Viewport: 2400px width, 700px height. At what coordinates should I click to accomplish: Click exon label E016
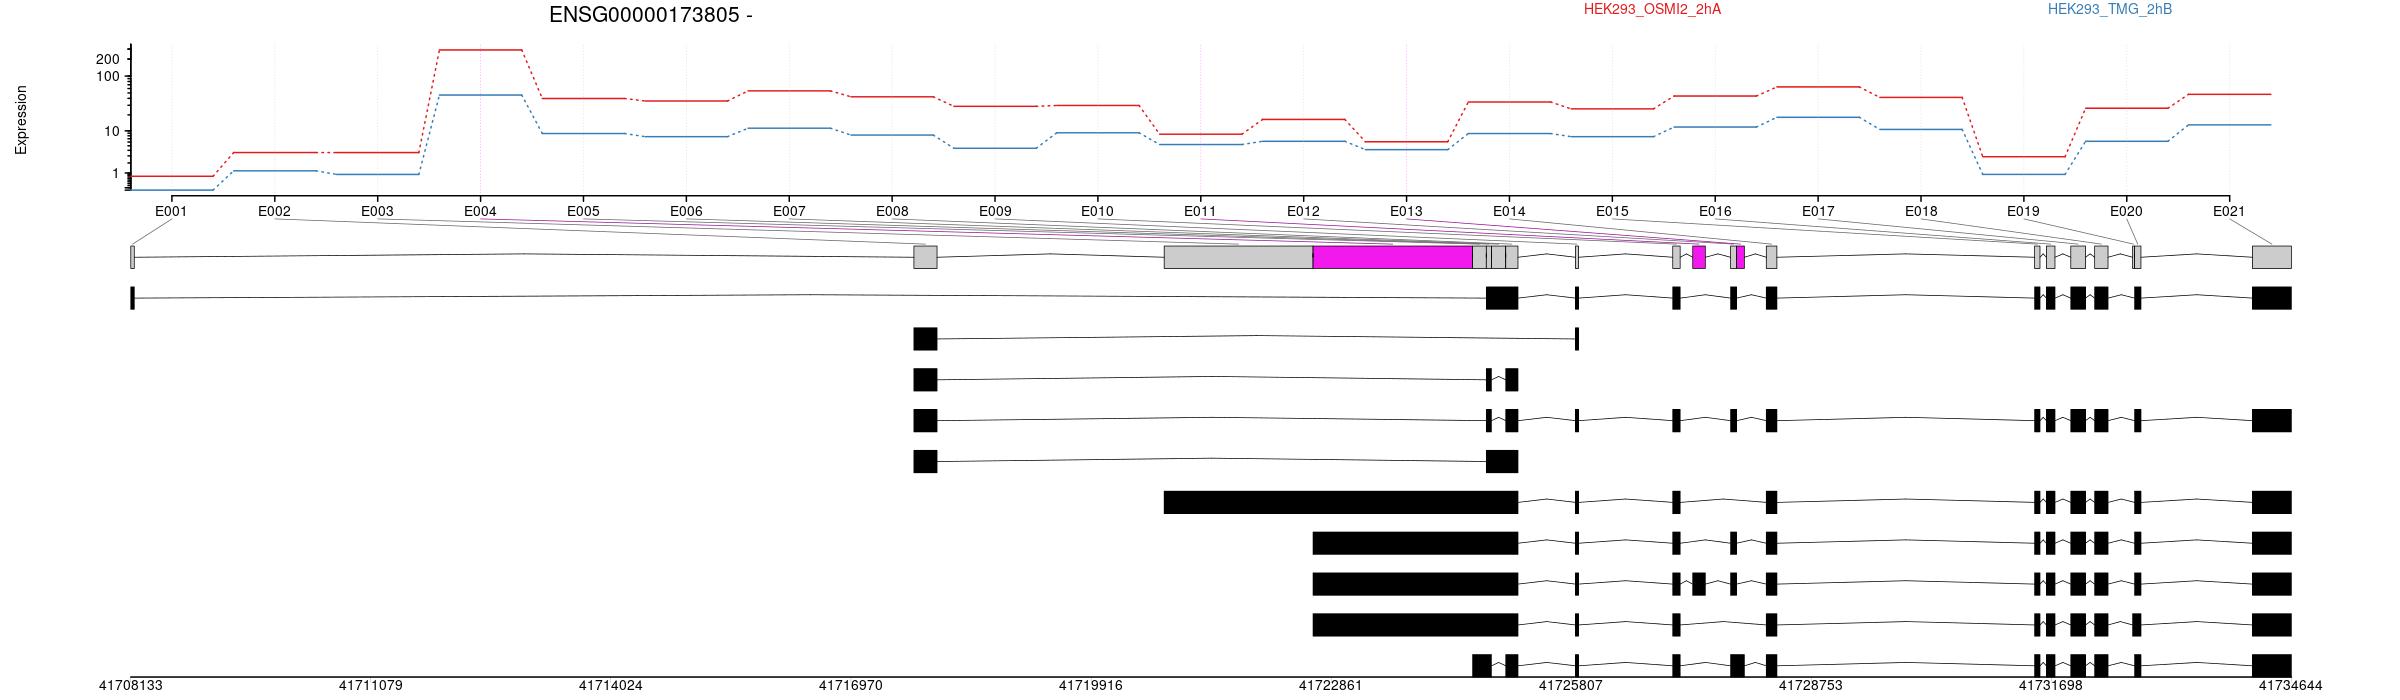pos(1715,212)
